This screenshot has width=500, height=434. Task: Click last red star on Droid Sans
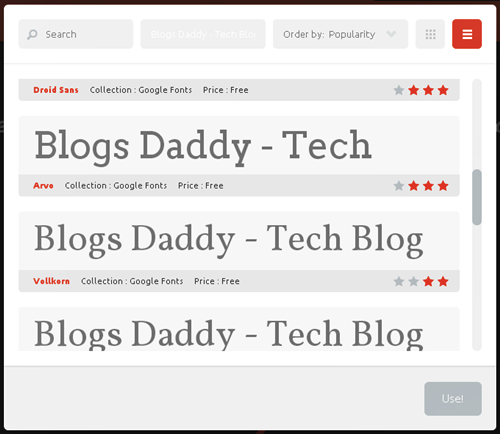443,90
